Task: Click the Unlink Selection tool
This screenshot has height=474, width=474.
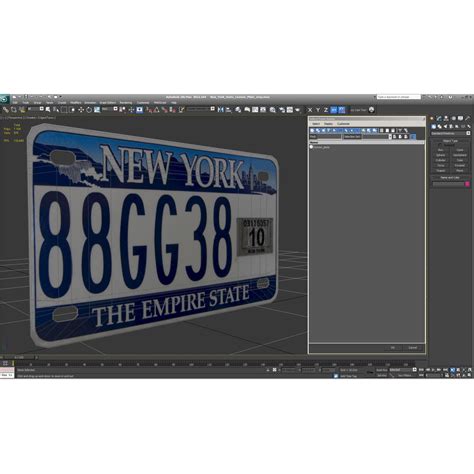Action: click(14, 109)
